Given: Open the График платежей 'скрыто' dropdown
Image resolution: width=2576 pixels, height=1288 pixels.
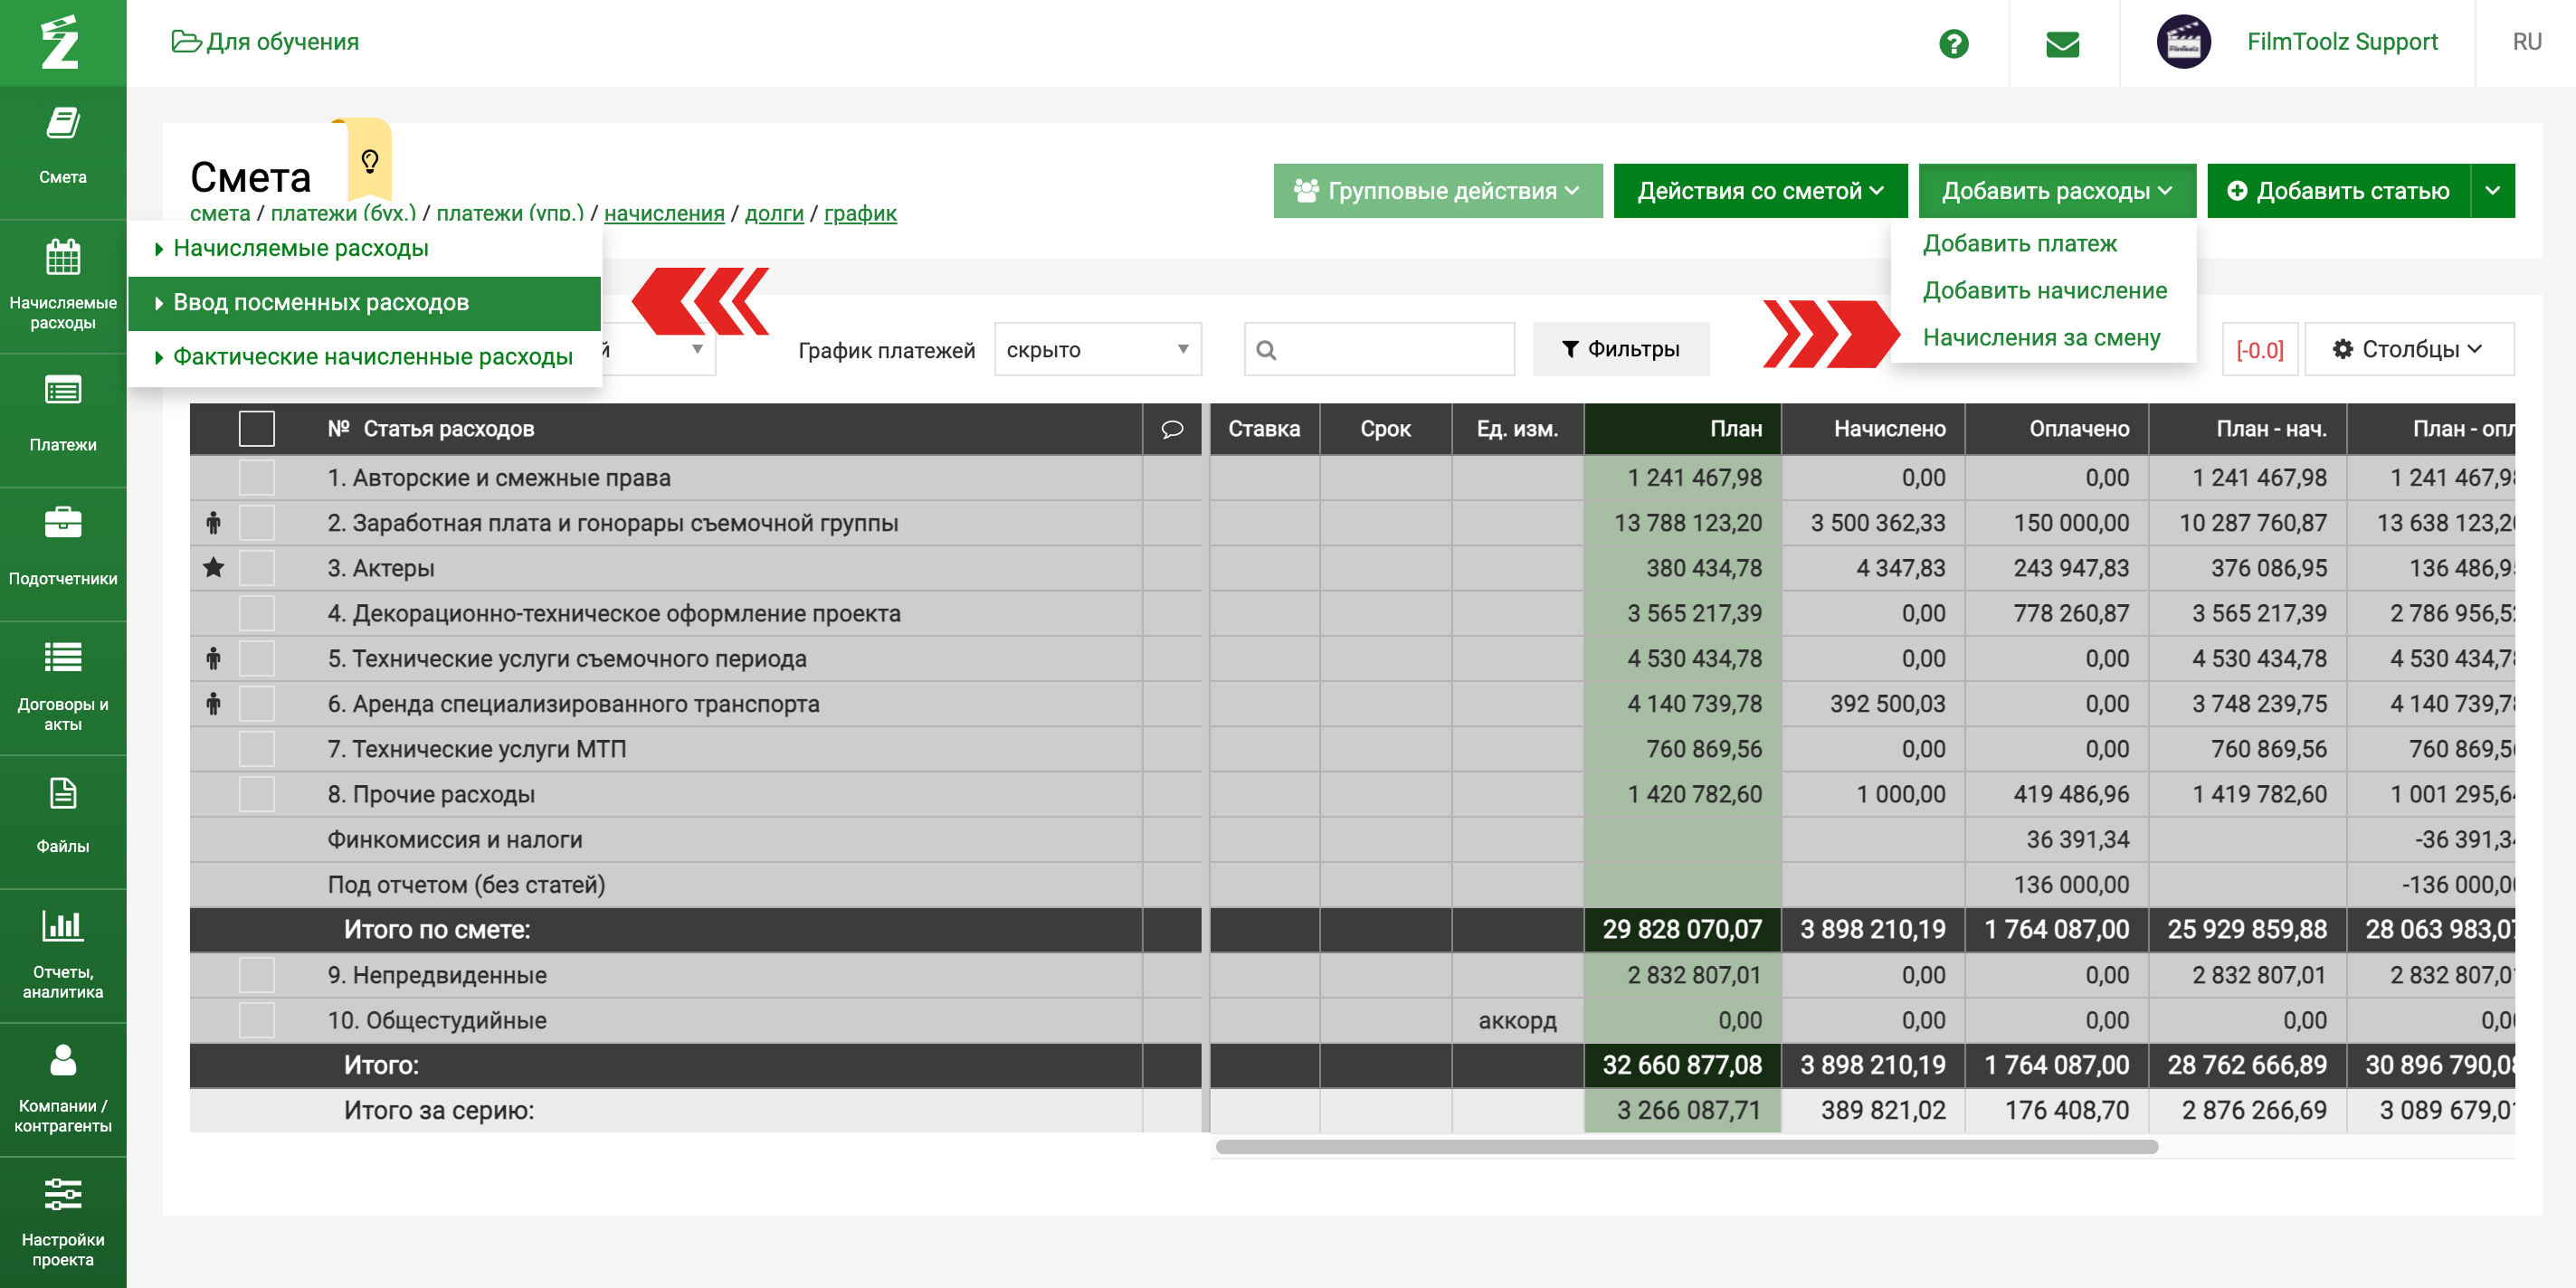Looking at the screenshot, I should point(1097,349).
